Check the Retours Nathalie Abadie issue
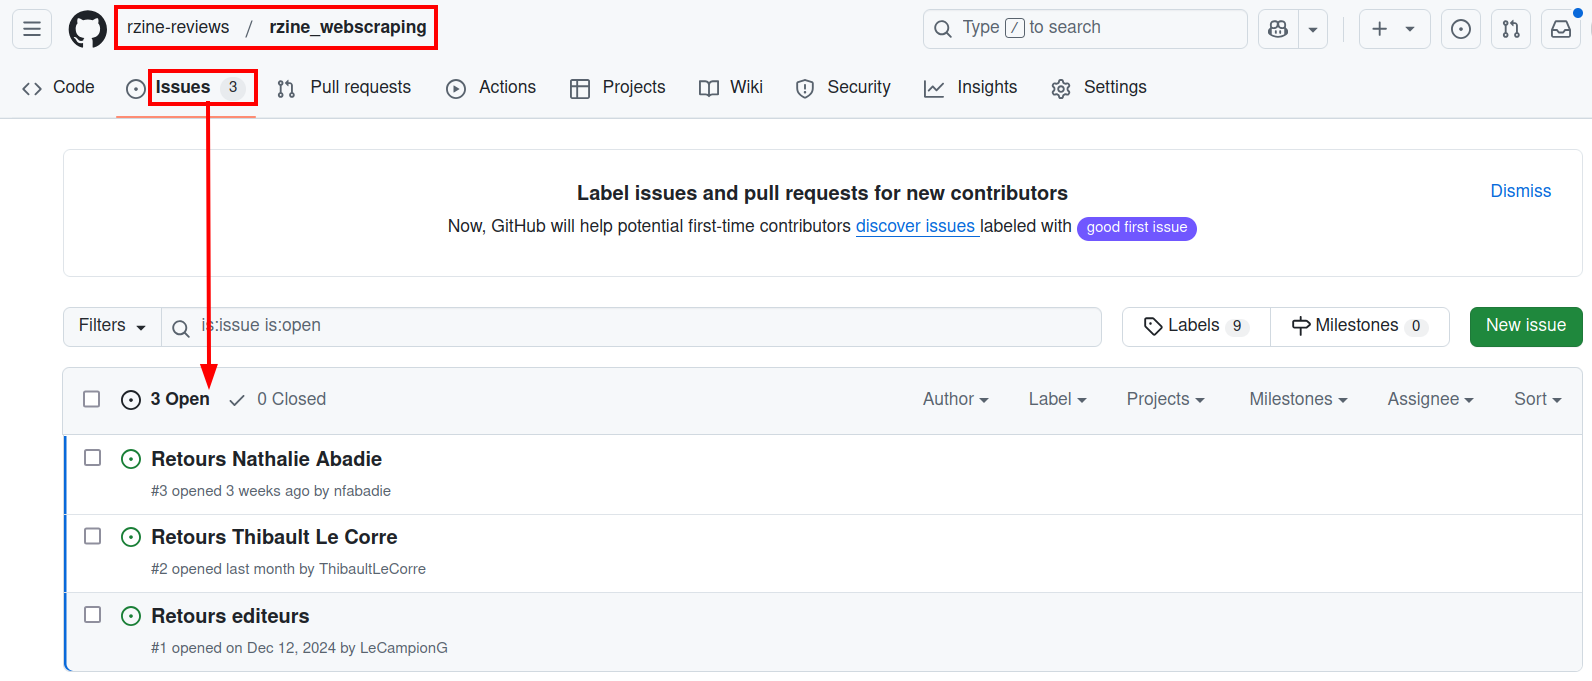Screen dimensions: 1592x681 pyautogui.click(x=92, y=458)
